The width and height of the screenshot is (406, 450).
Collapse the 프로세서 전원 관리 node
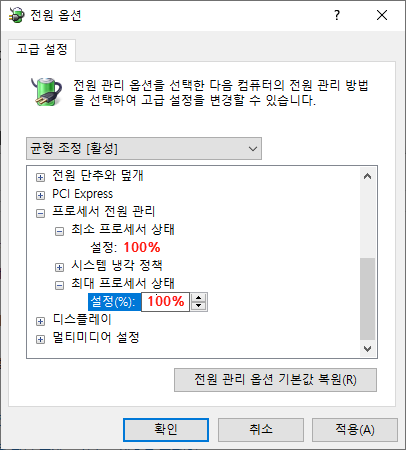[x=40, y=213]
